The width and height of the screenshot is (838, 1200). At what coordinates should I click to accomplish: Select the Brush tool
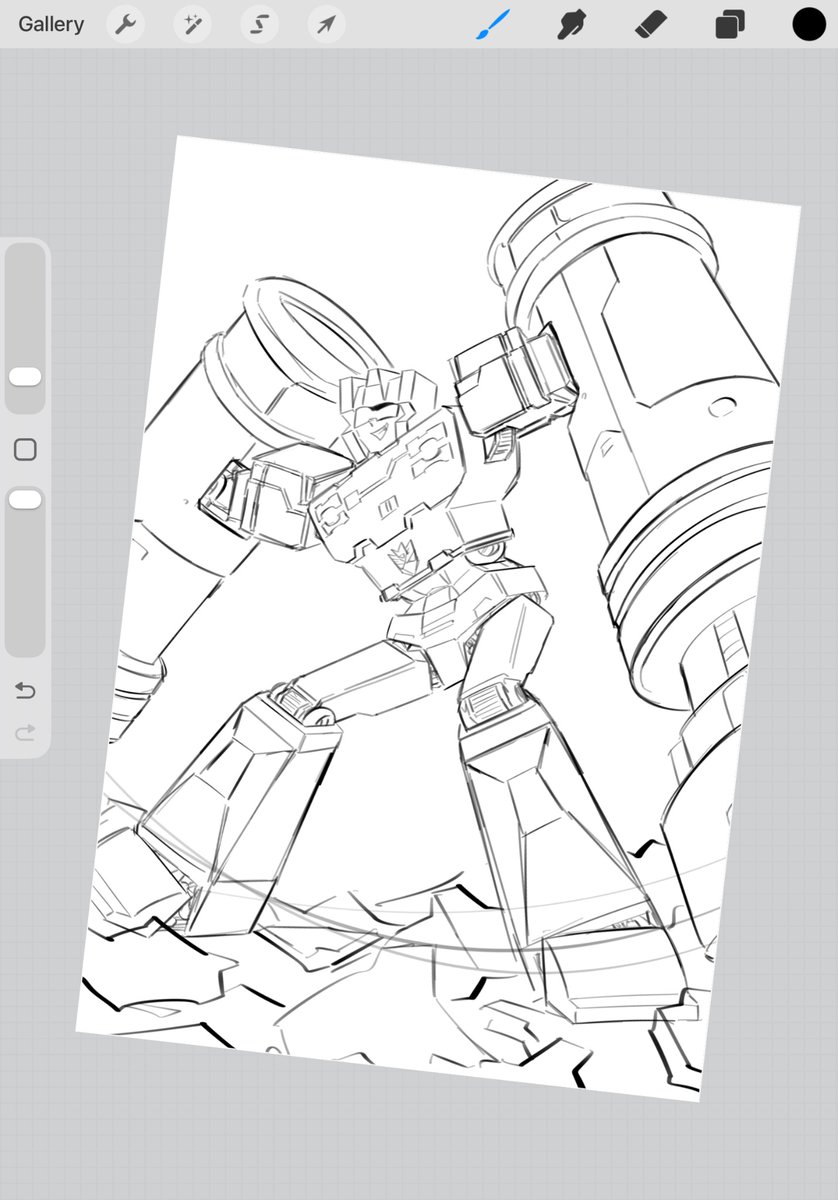click(492, 24)
